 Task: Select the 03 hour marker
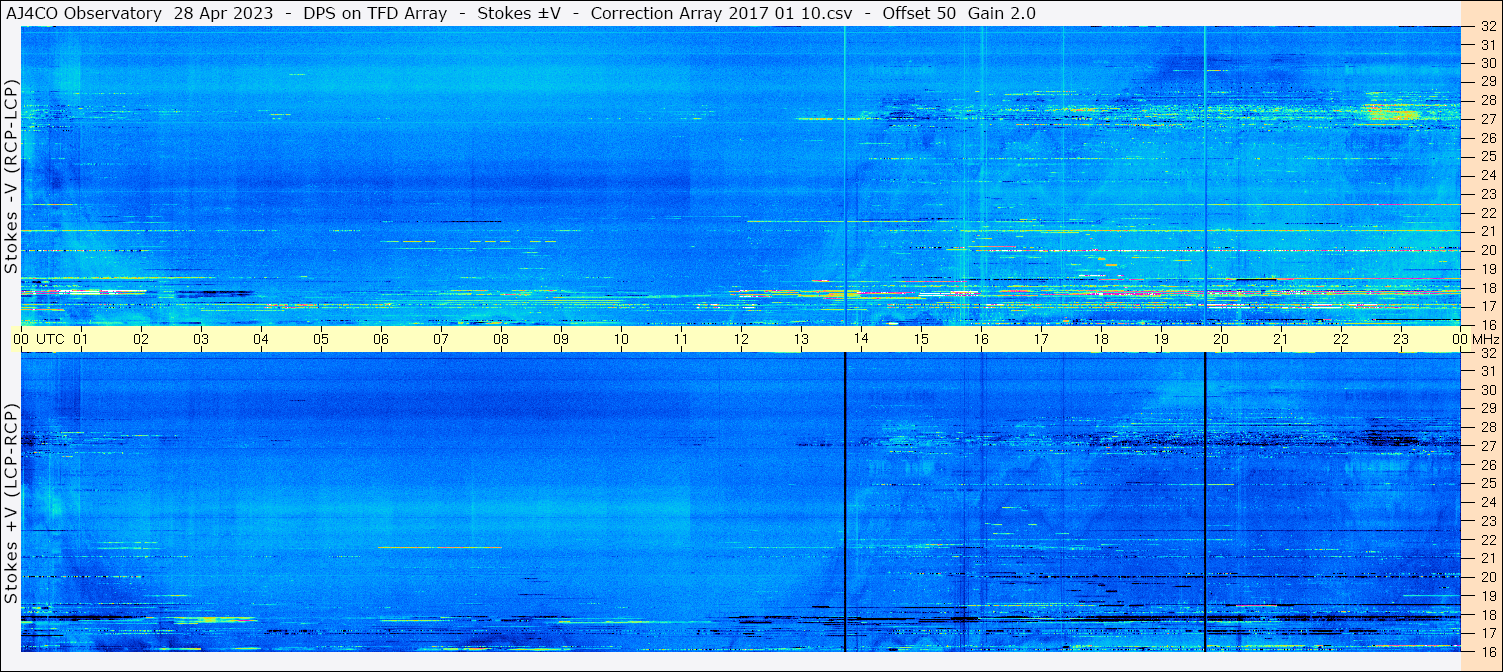pyautogui.click(x=201, y=339)
